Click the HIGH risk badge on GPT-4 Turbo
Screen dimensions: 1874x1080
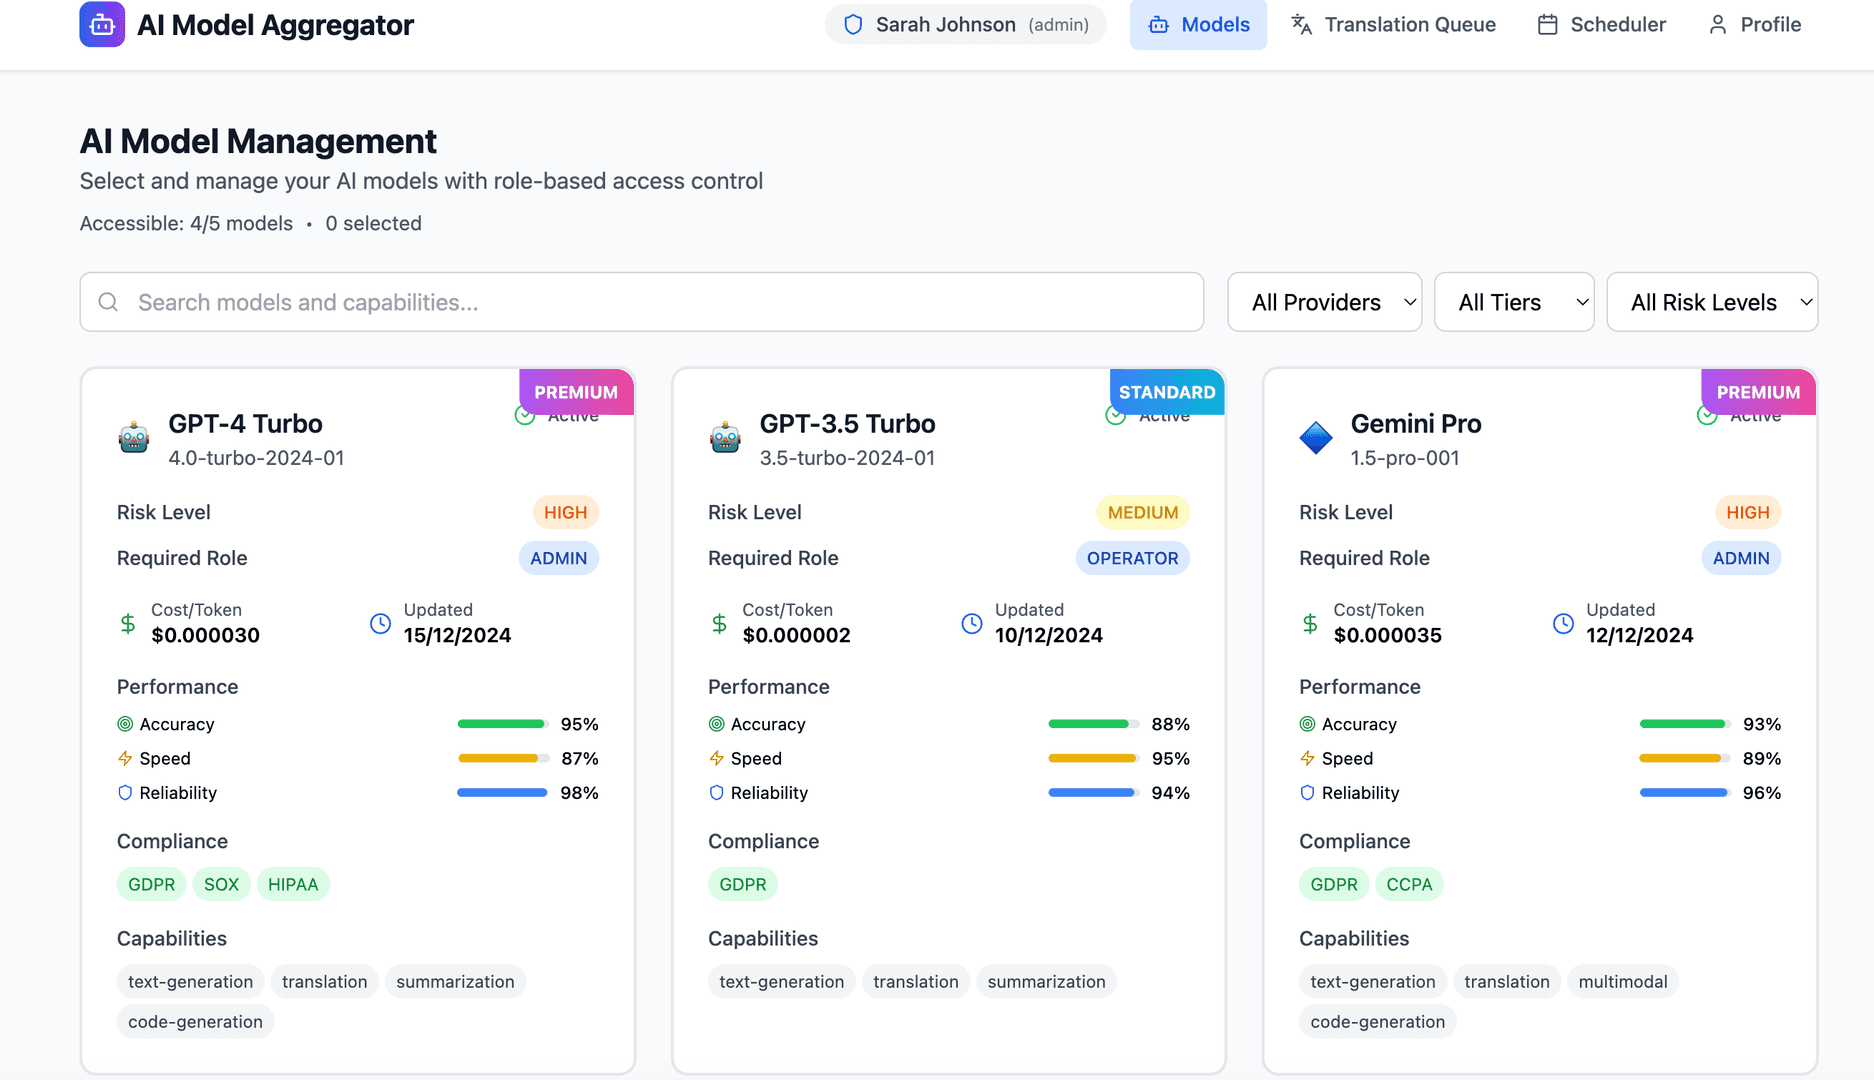point(566,512)
